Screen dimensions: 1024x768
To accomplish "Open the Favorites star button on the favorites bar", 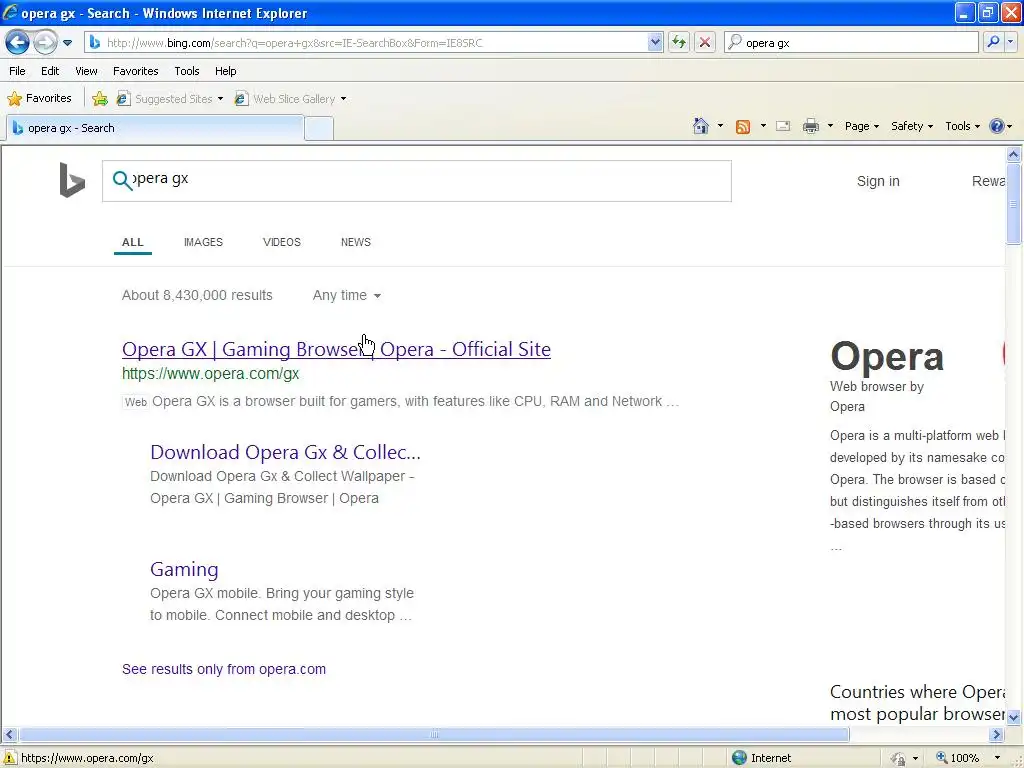I will (39, 99).
